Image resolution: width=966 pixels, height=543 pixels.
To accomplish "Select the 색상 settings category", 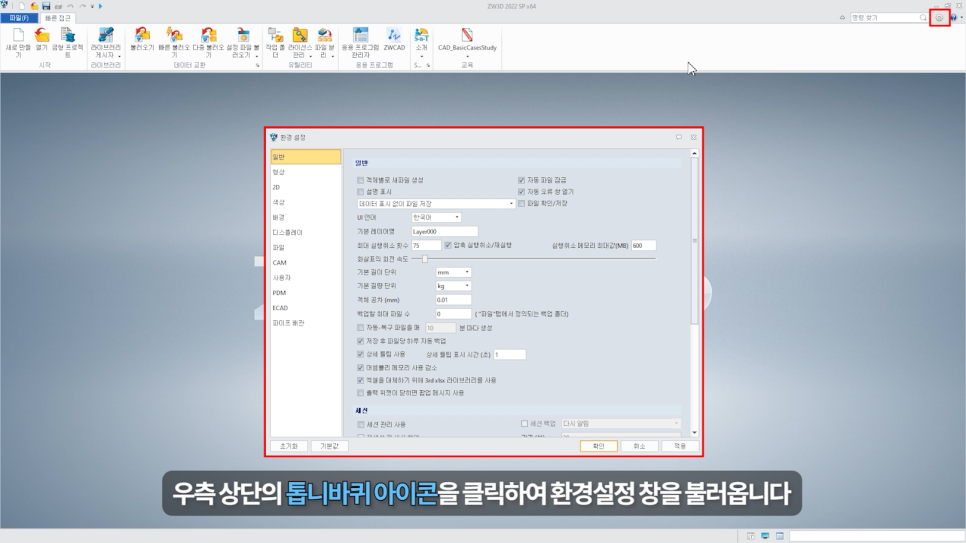I will coord(306,202).
